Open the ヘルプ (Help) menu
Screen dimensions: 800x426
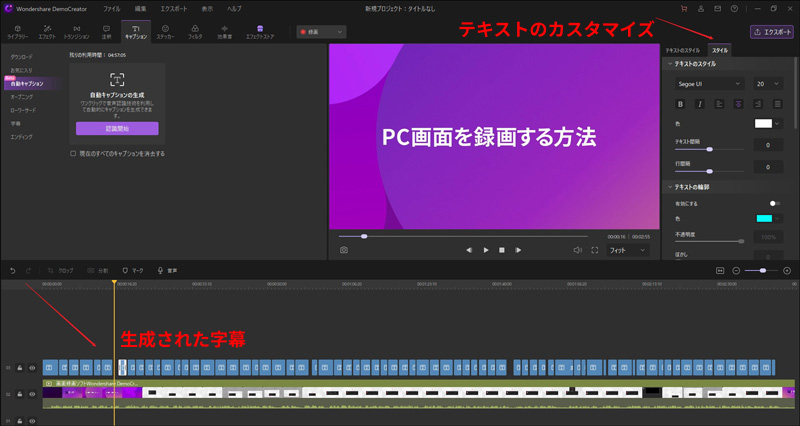coord(234,9)
